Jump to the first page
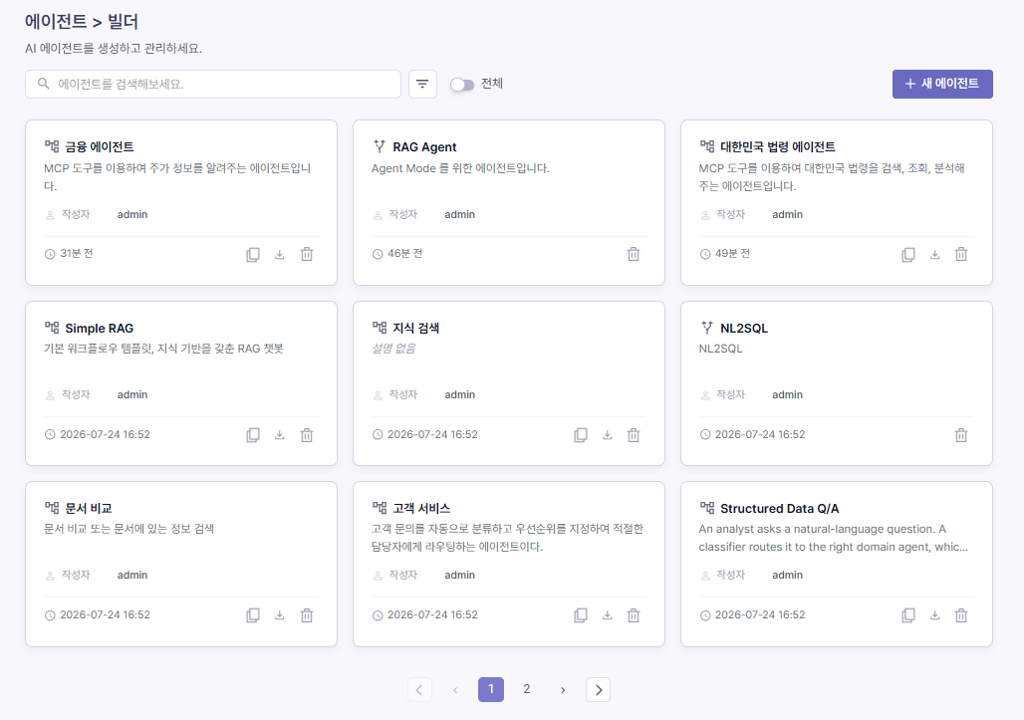Viewport: 1024px width, 720px height. coord(419,689)
